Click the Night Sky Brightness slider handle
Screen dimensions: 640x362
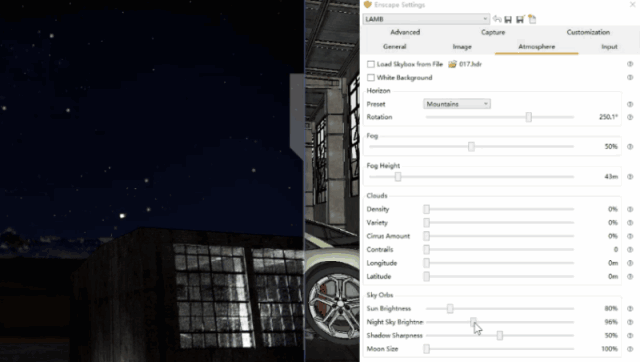[473, 322]
